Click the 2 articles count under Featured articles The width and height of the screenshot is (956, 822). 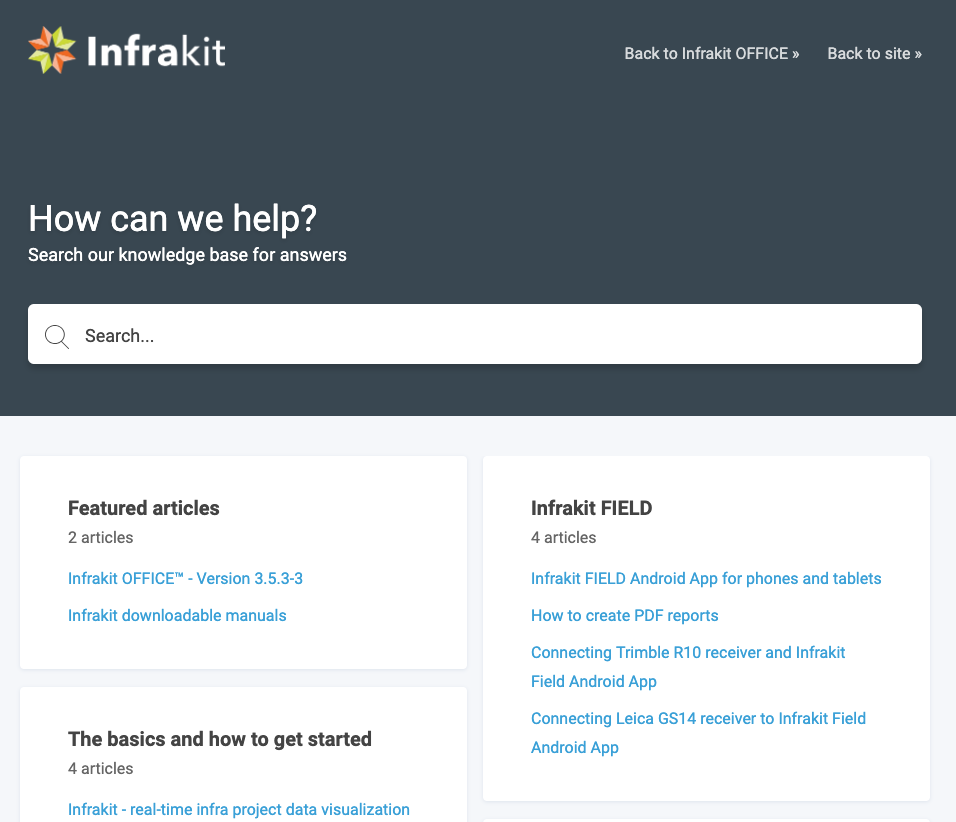[x=100, y=537]
